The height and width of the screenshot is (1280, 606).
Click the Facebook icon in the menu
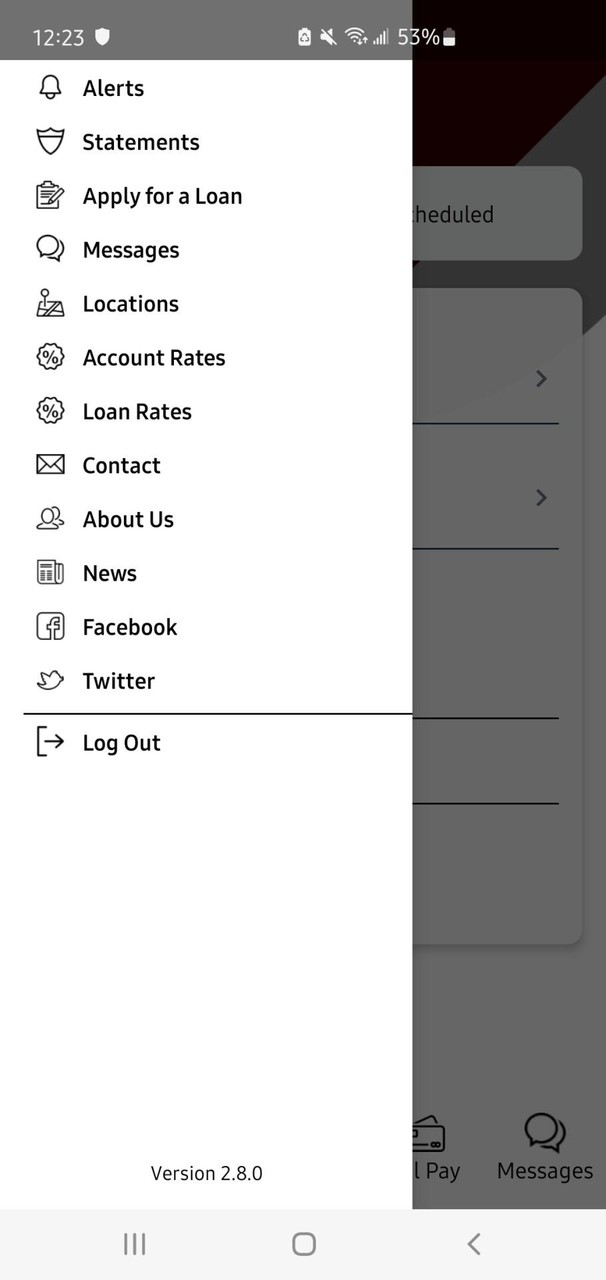pyautogui.click(x=50, y=626)
